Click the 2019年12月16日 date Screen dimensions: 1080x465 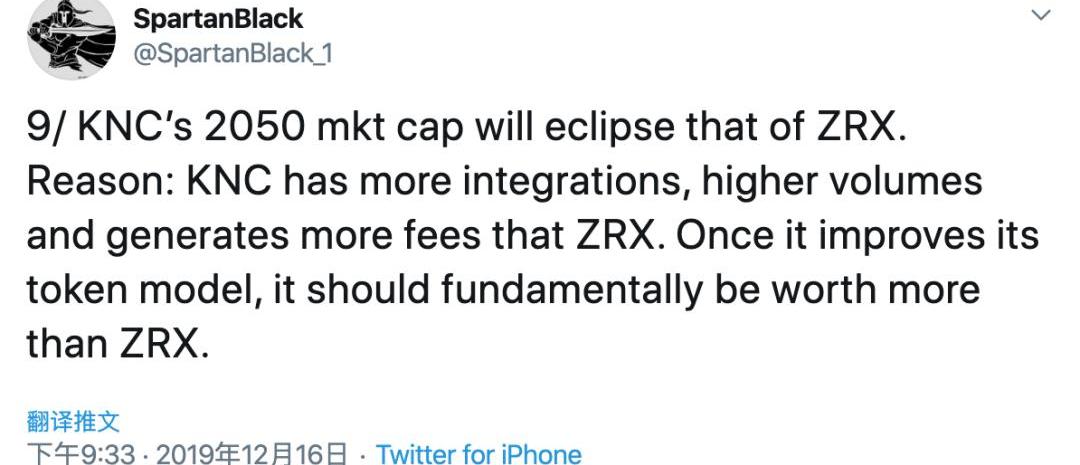pos(252,455)
